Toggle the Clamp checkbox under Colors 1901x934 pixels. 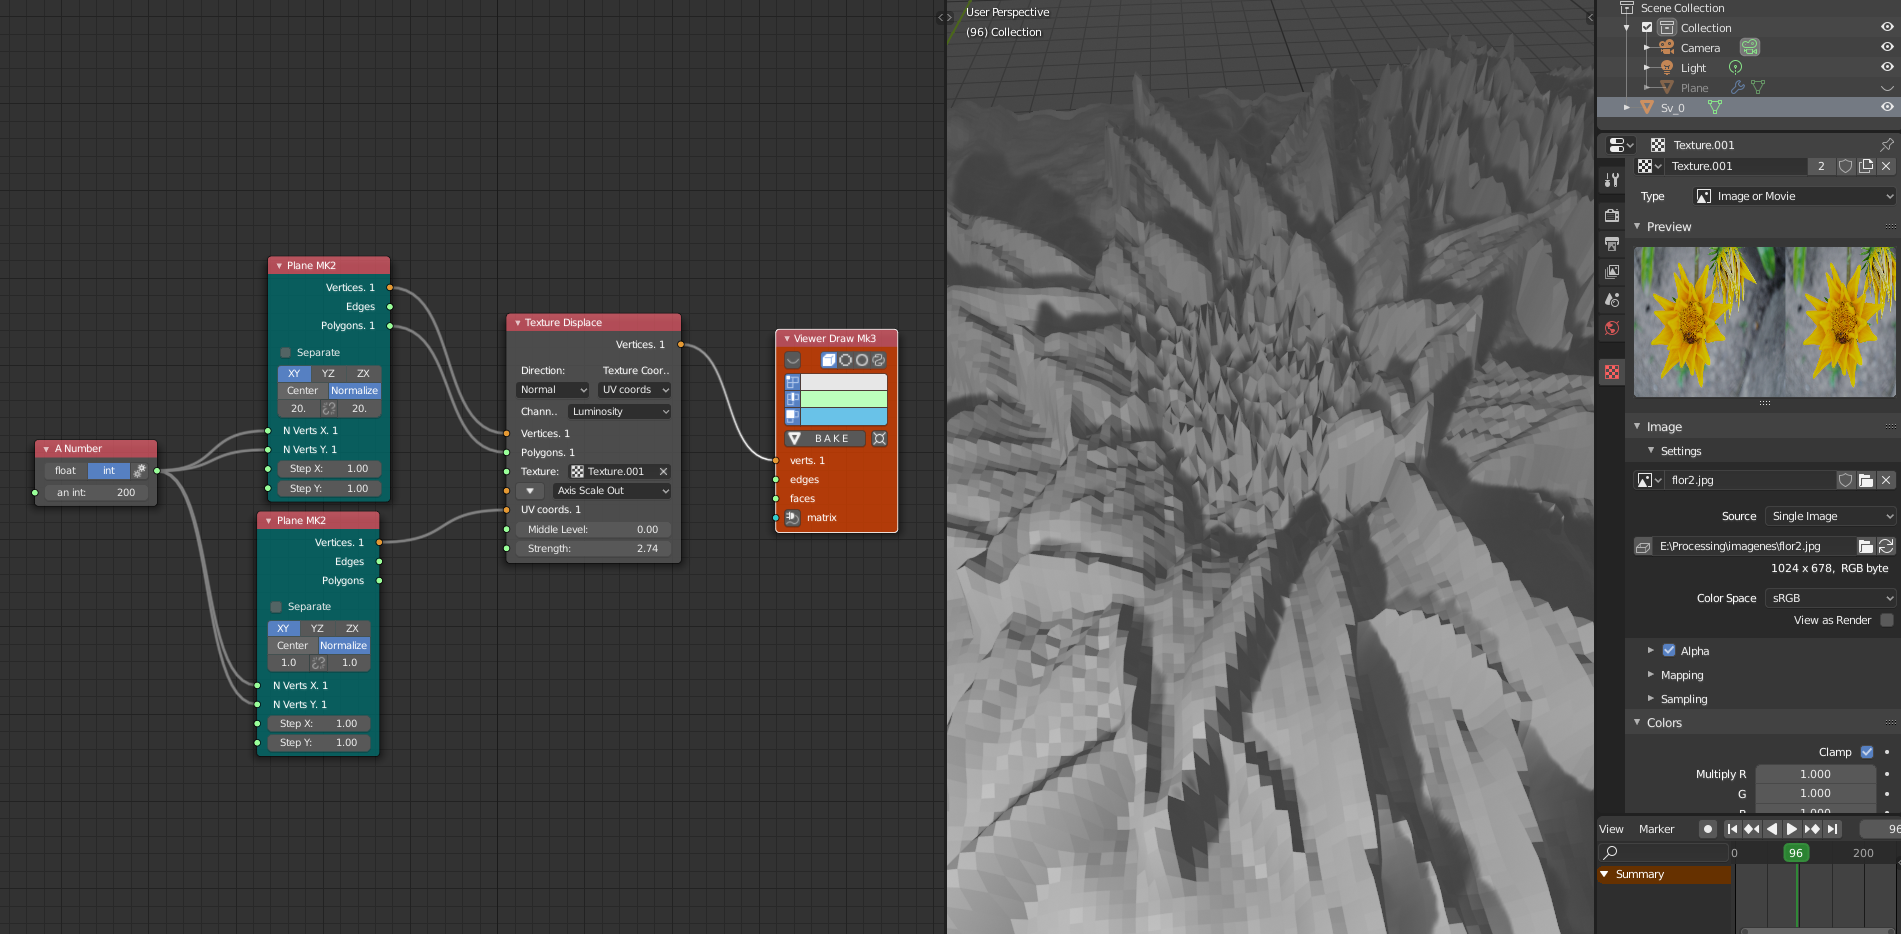[1866, 752]
